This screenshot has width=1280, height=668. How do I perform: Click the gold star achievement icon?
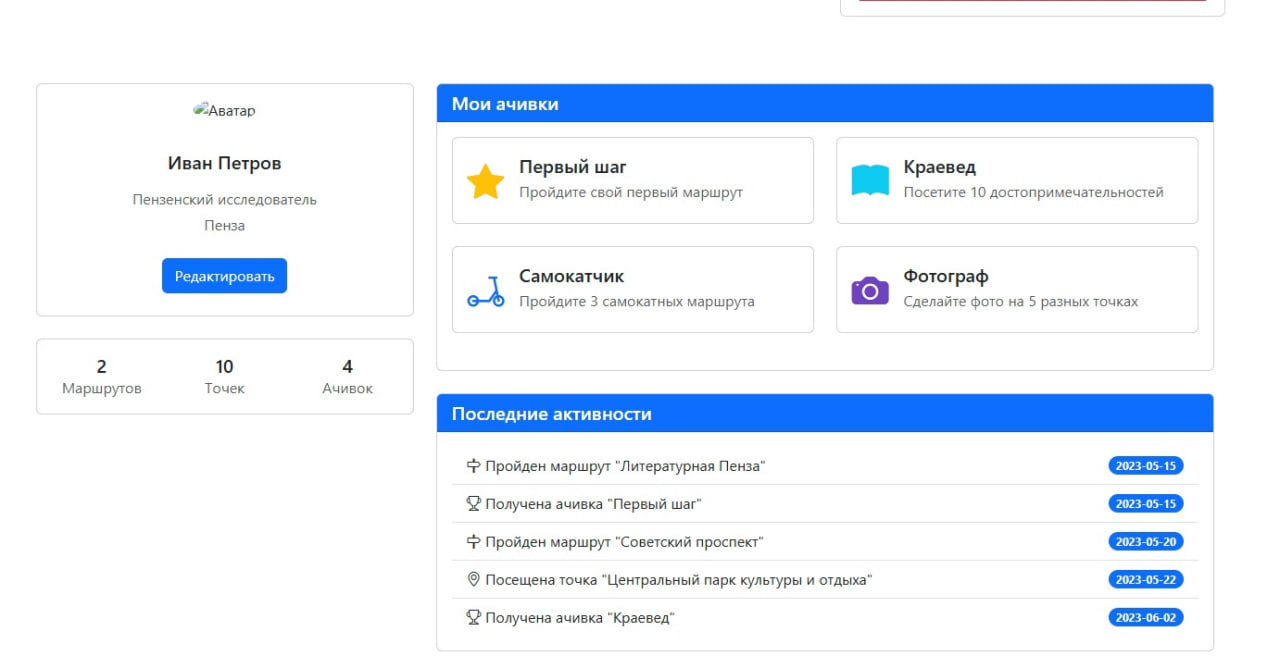pos(485,181)
